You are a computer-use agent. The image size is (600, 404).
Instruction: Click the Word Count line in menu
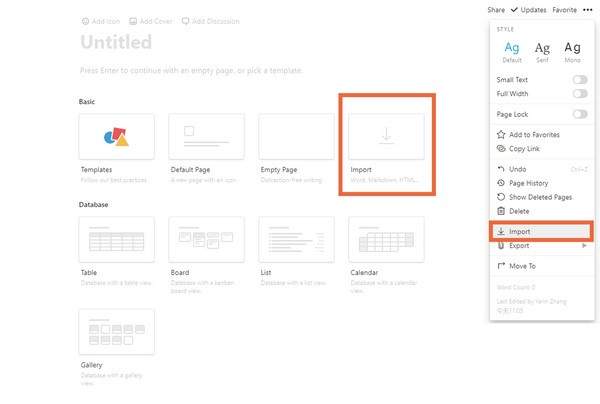(x=516, y=287)
